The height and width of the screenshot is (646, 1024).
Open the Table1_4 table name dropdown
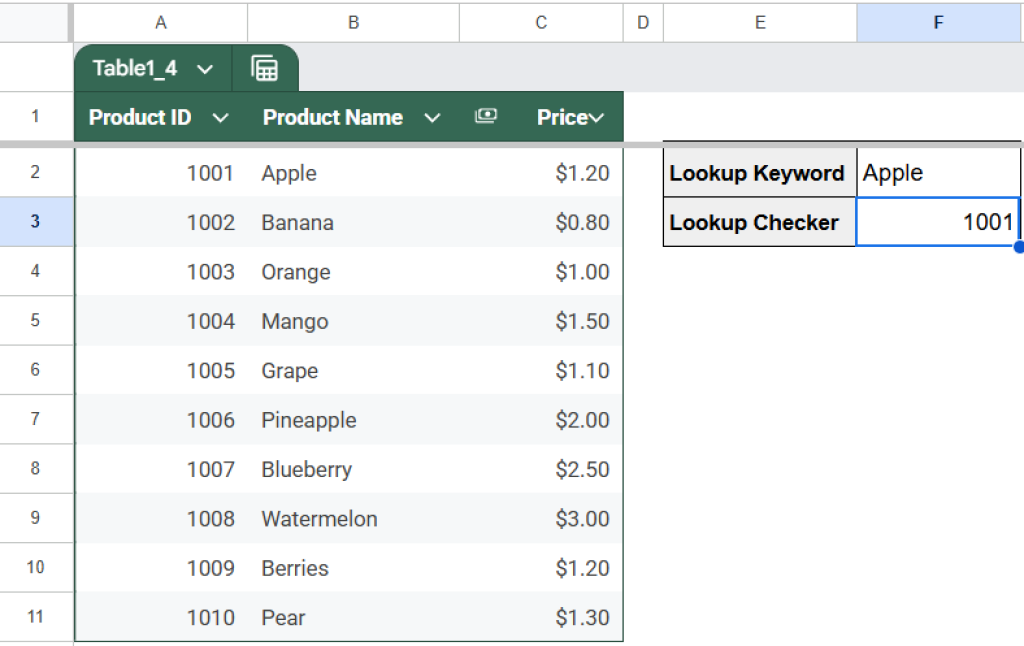tap(204, 68)
